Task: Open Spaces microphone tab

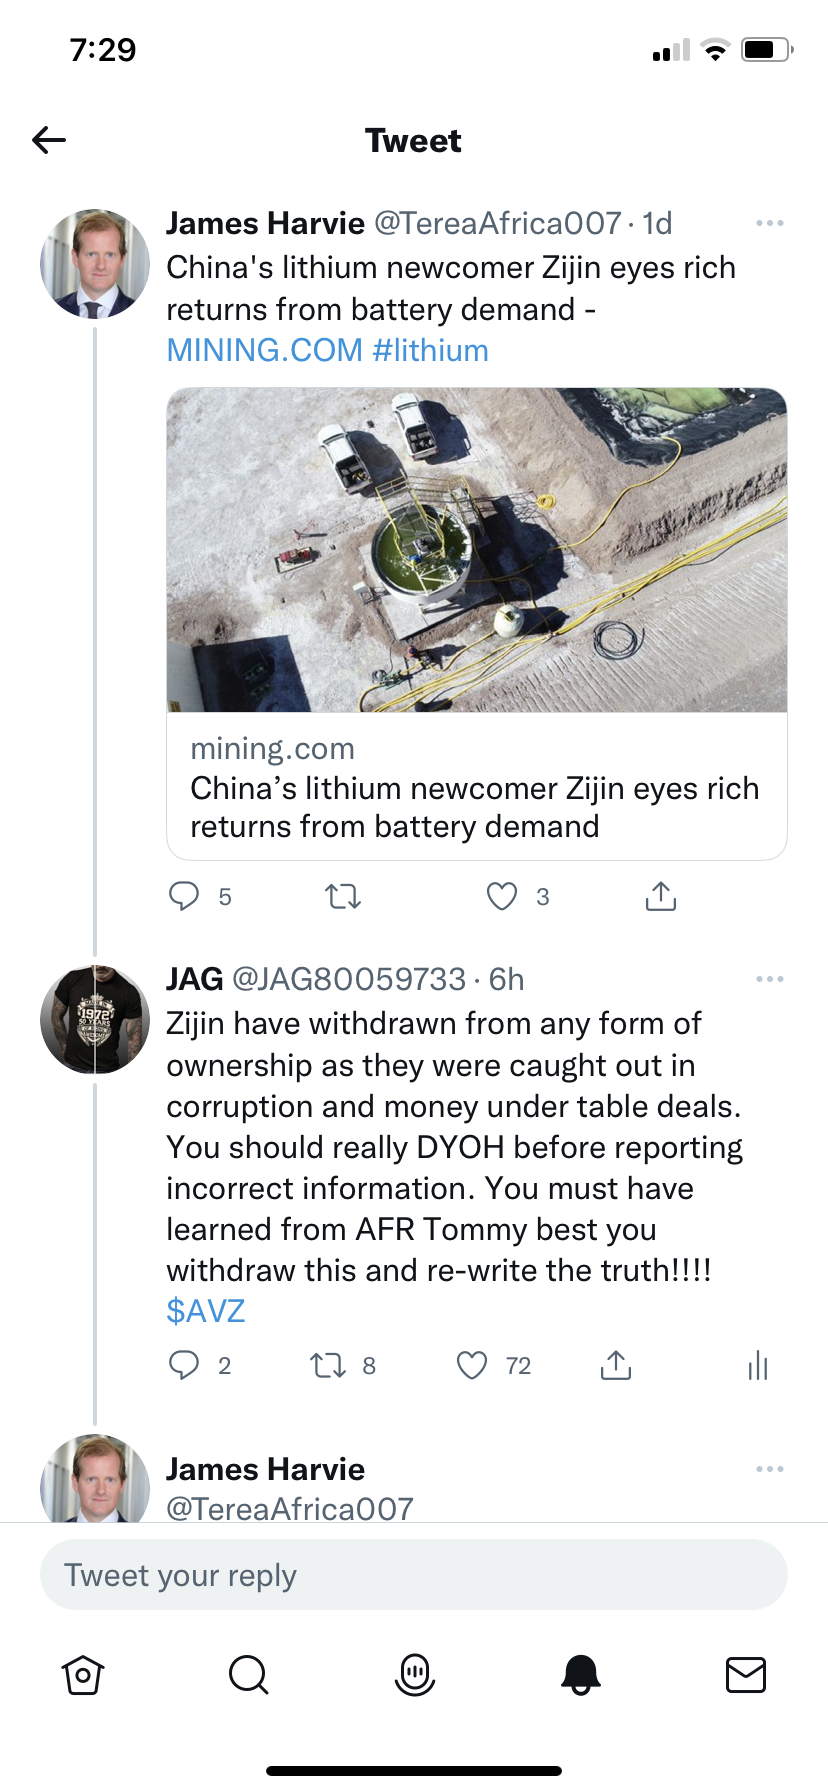Action: click(414, 1674)
